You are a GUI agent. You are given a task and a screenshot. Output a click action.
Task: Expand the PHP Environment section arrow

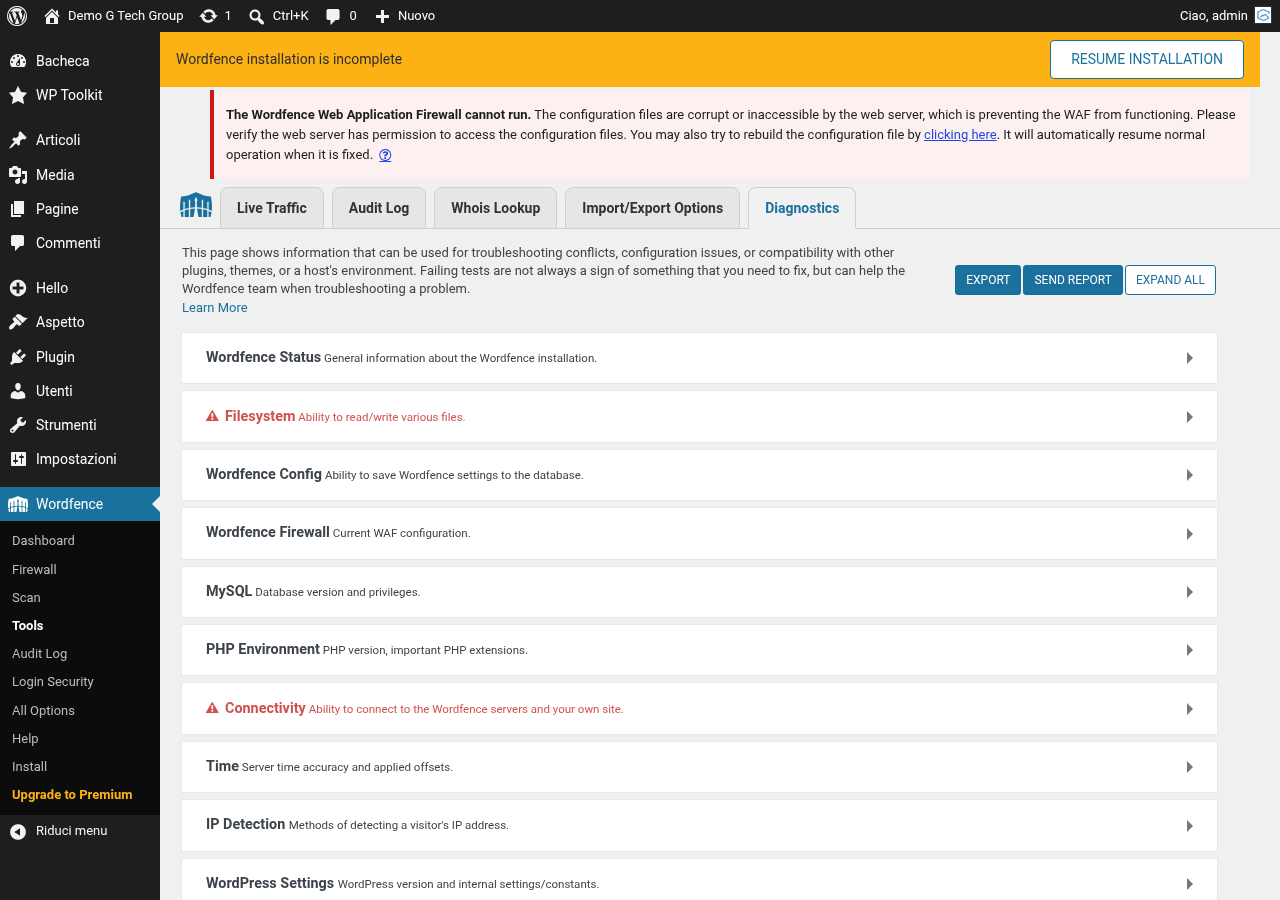pyautogui.click(x=1189, y=650)
